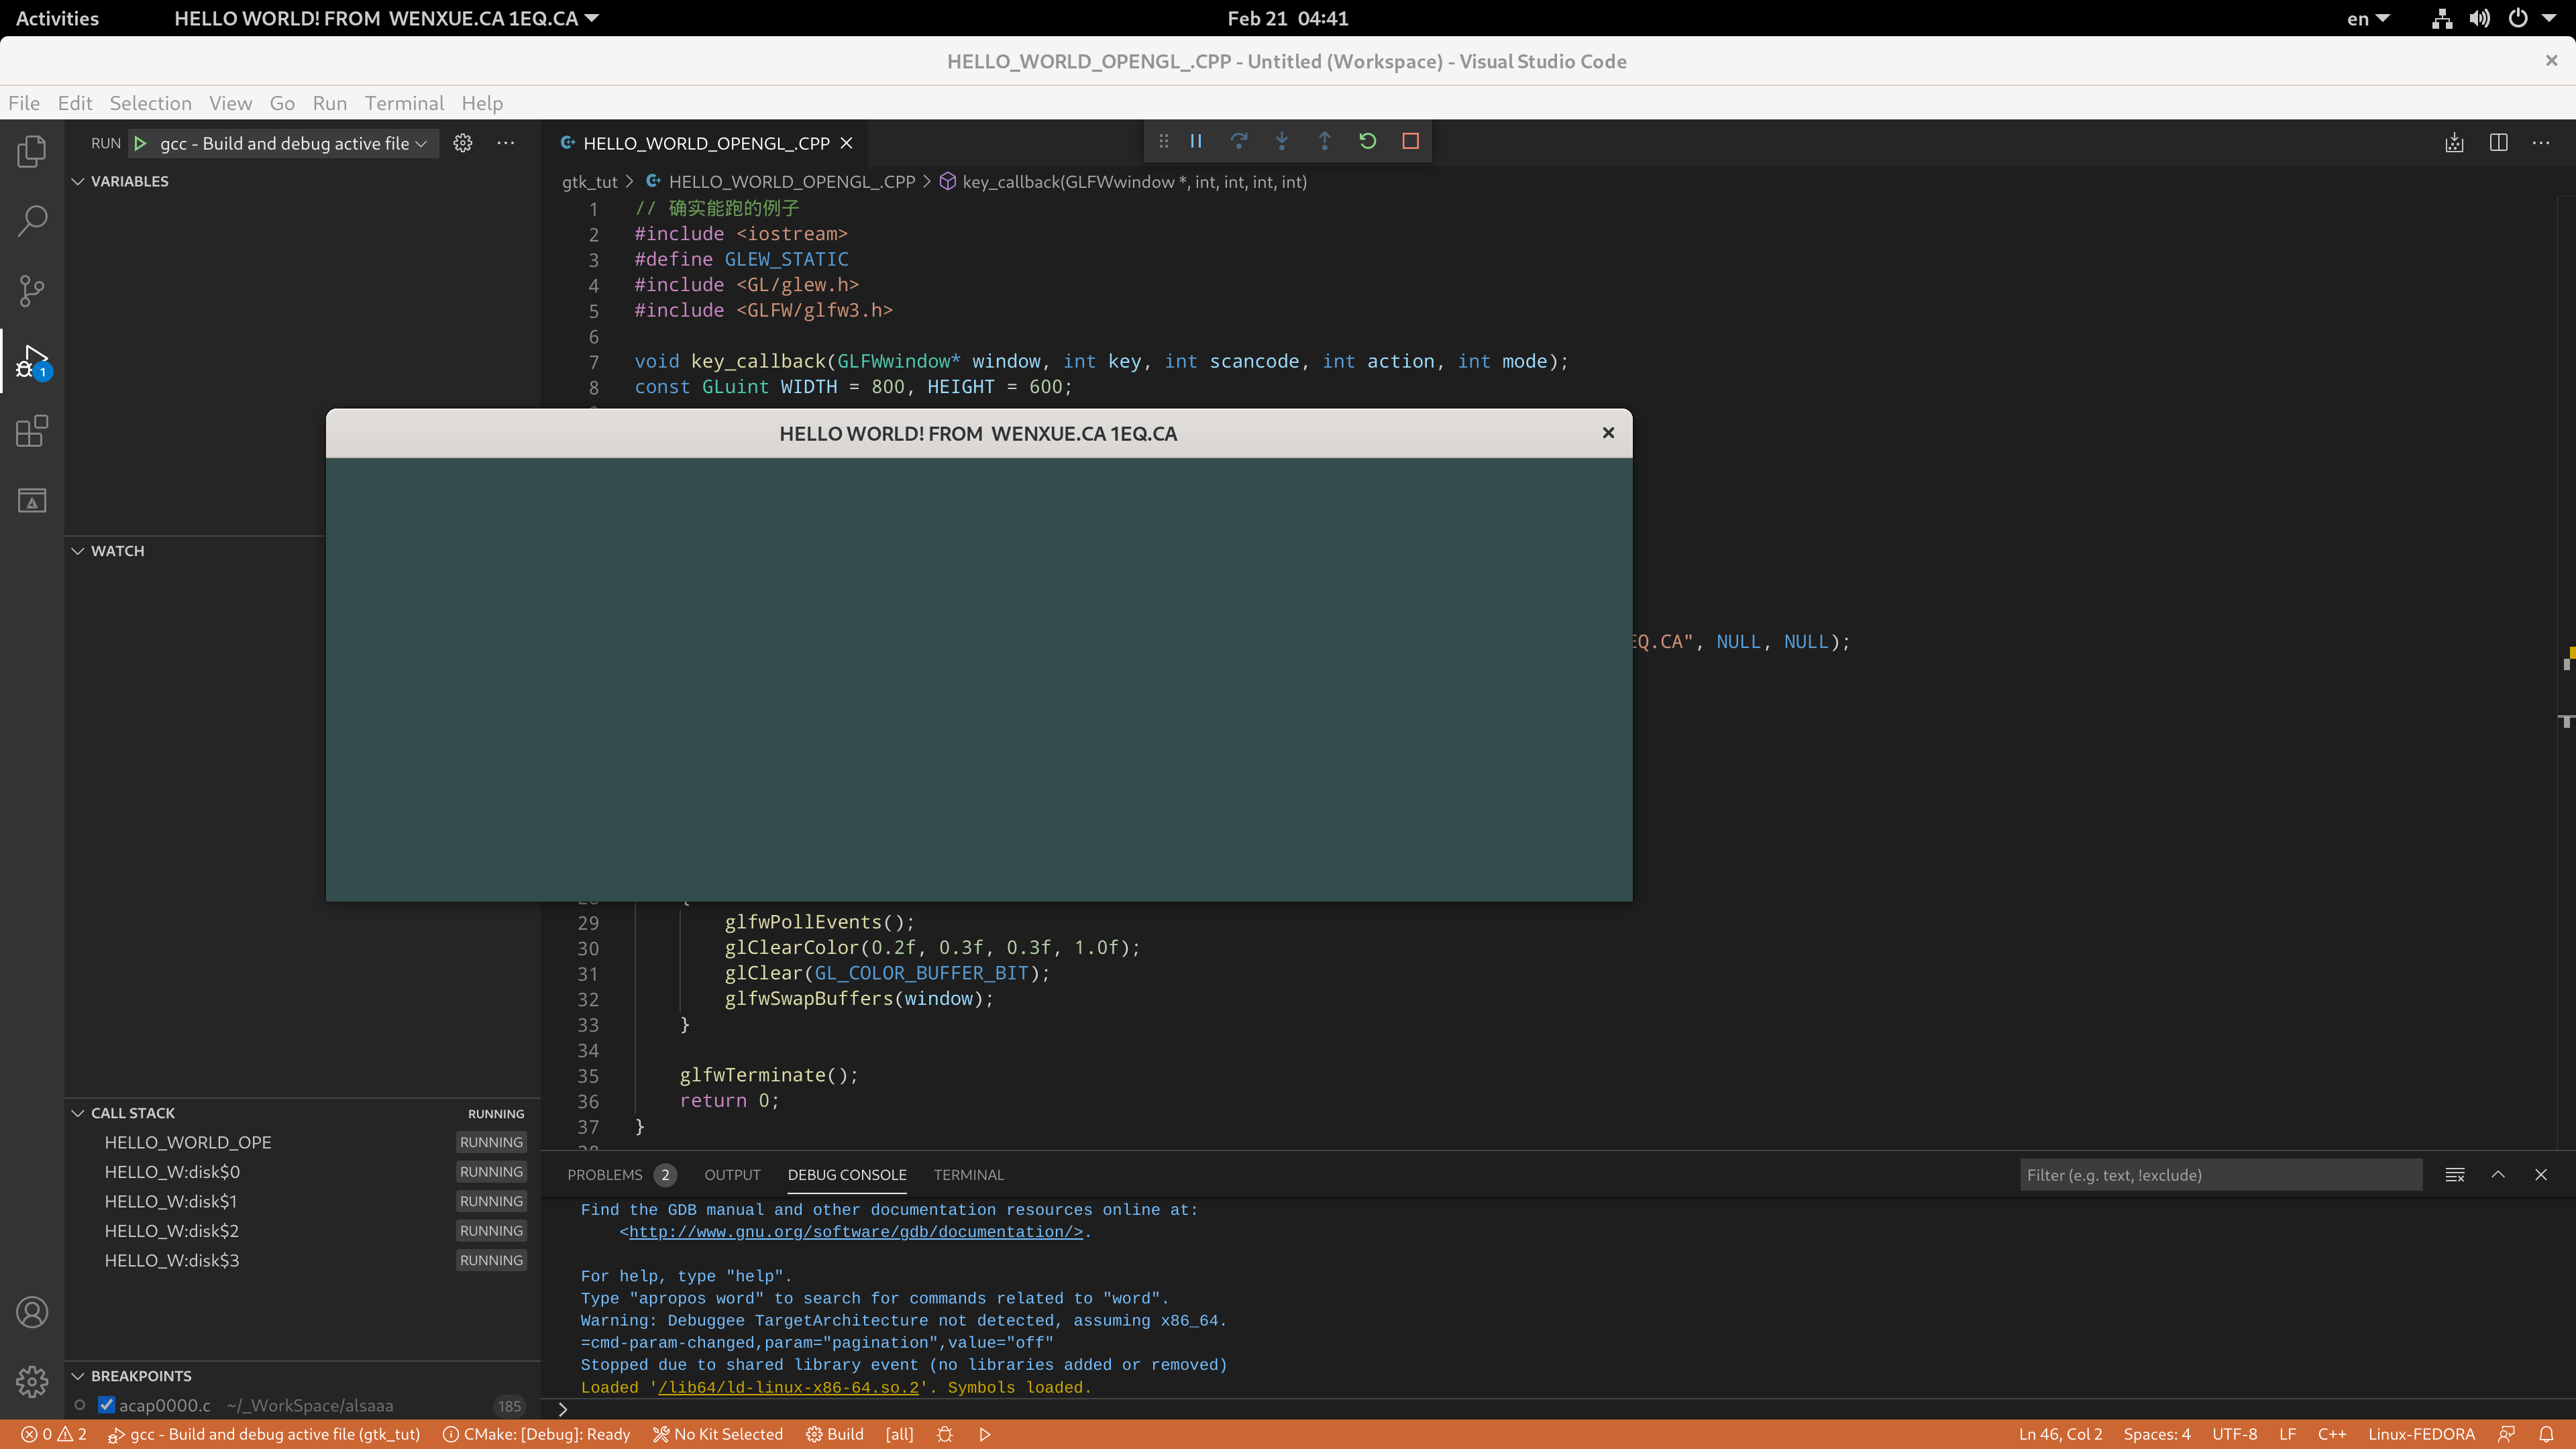Click 'No Kit Selected' in the status bar
This screenshot has height=1449, width=2576.
point(718,1434)
